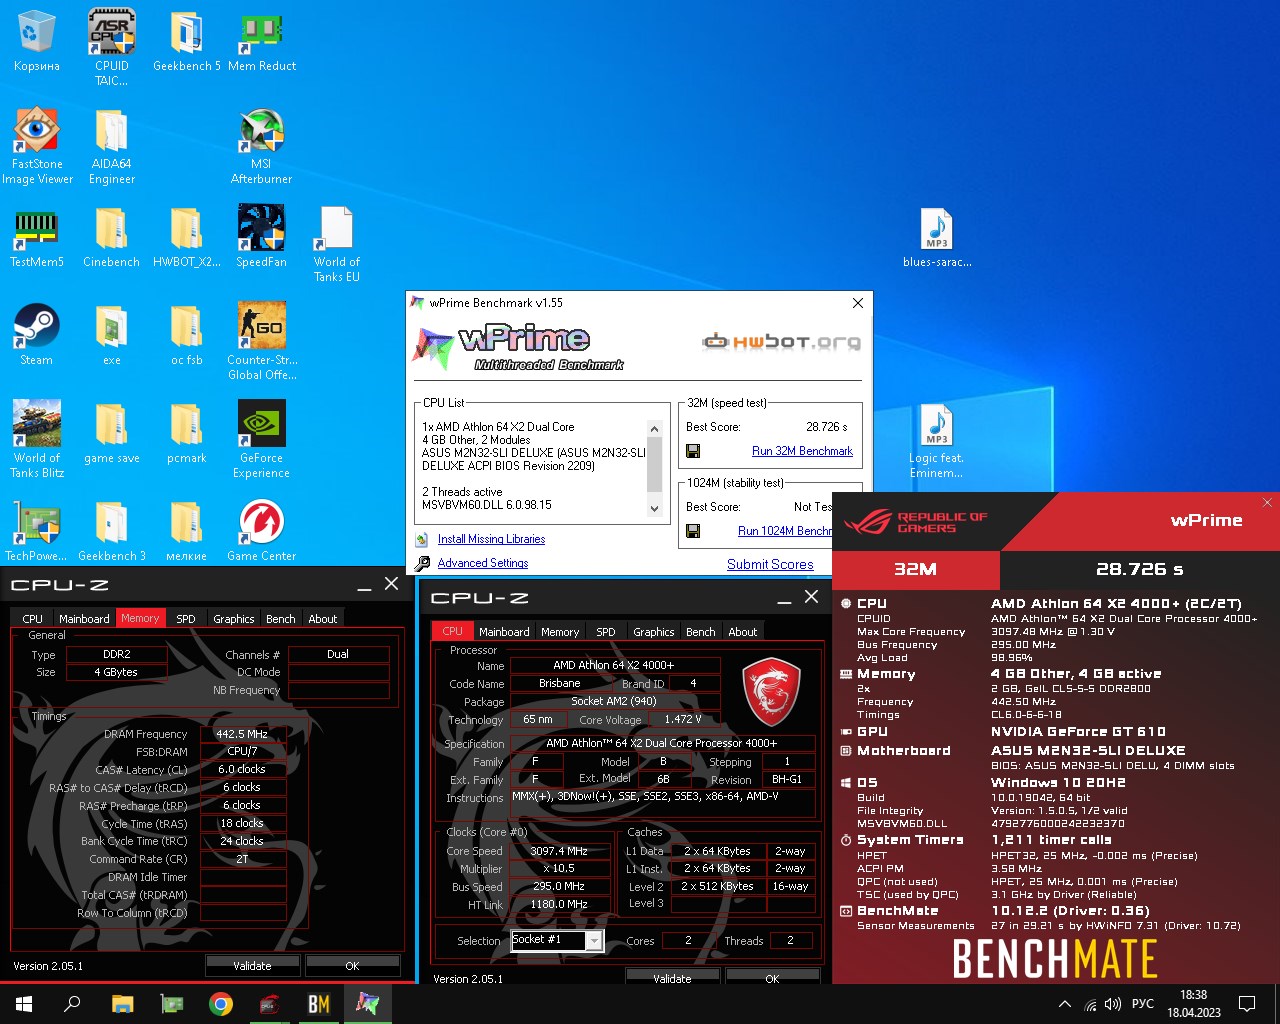Click the 28.726 s best score value in wPrime

[826, 427]
